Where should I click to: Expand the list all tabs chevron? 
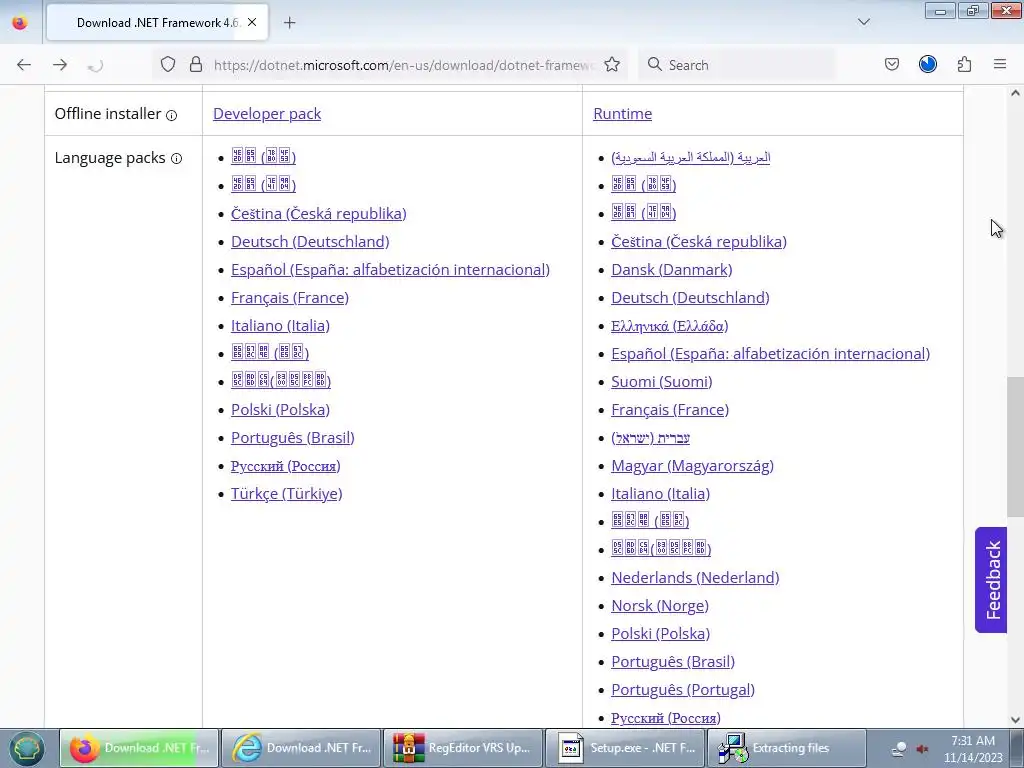pyautogui.click(x=864, y=22)
